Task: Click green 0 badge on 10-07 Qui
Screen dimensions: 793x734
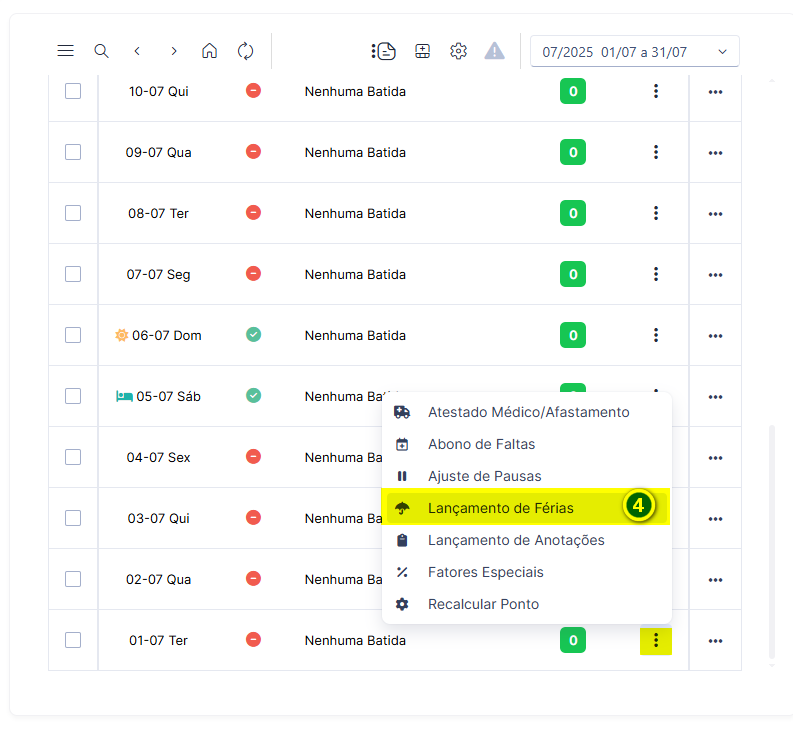Action: point(572,91)
